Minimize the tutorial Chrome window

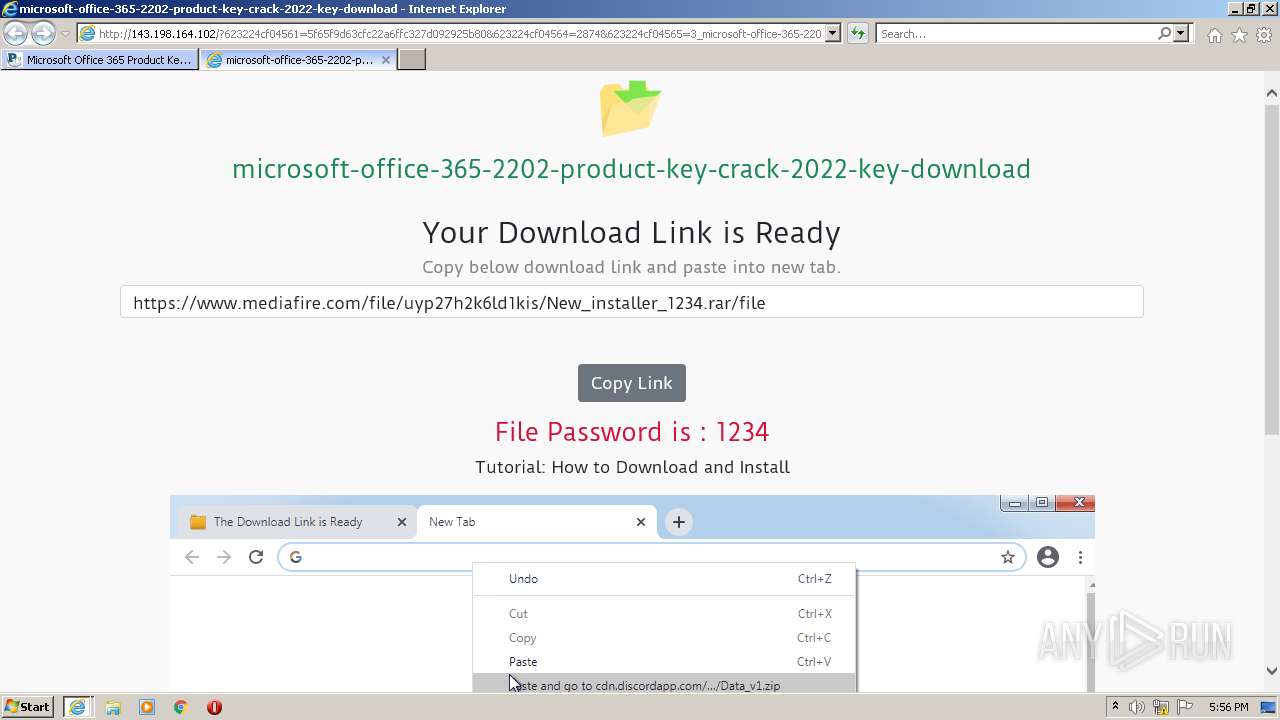(x=1015, y=503)
